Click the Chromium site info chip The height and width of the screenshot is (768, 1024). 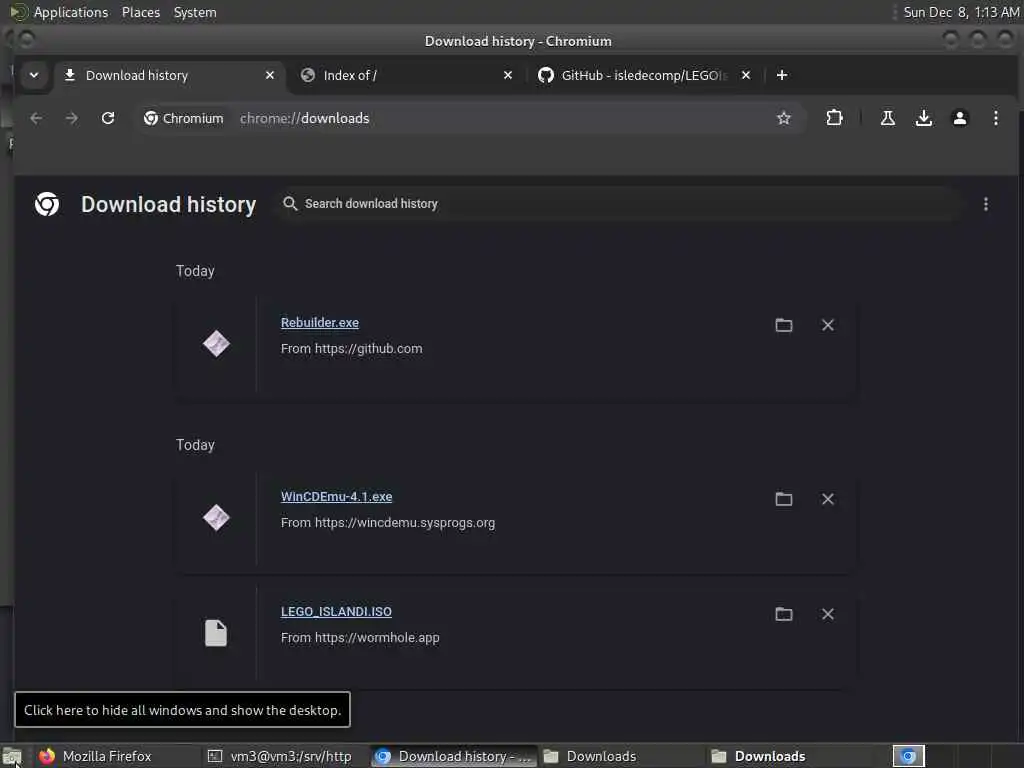[x=184, y=118]
